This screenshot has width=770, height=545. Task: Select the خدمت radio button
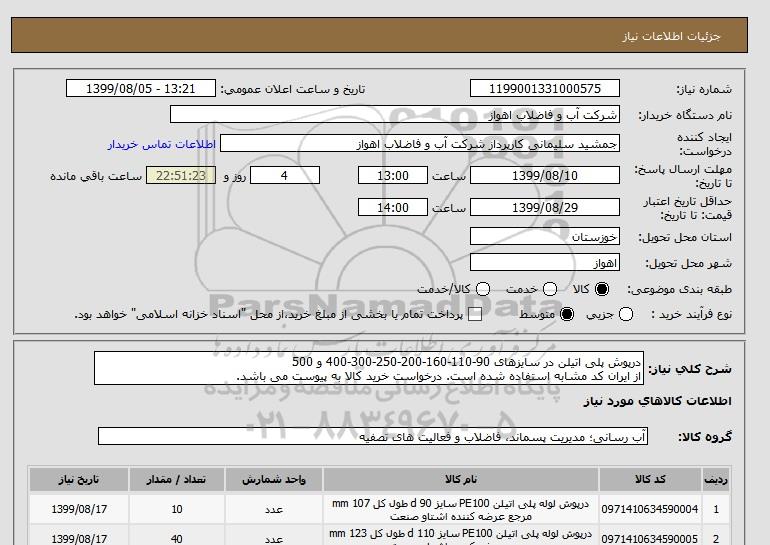point(550,289)
